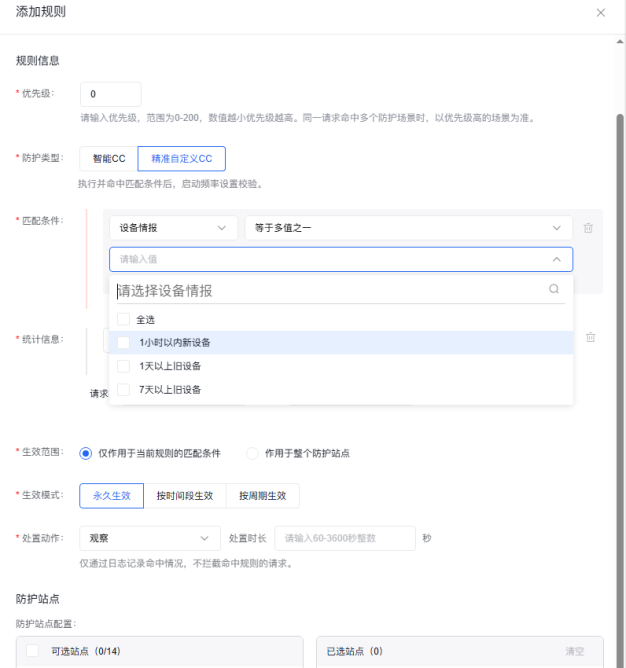Viewport: 626px width, 668px height.
Task: Select 作用于整个防护站点 radio
Action: point(252,453)
